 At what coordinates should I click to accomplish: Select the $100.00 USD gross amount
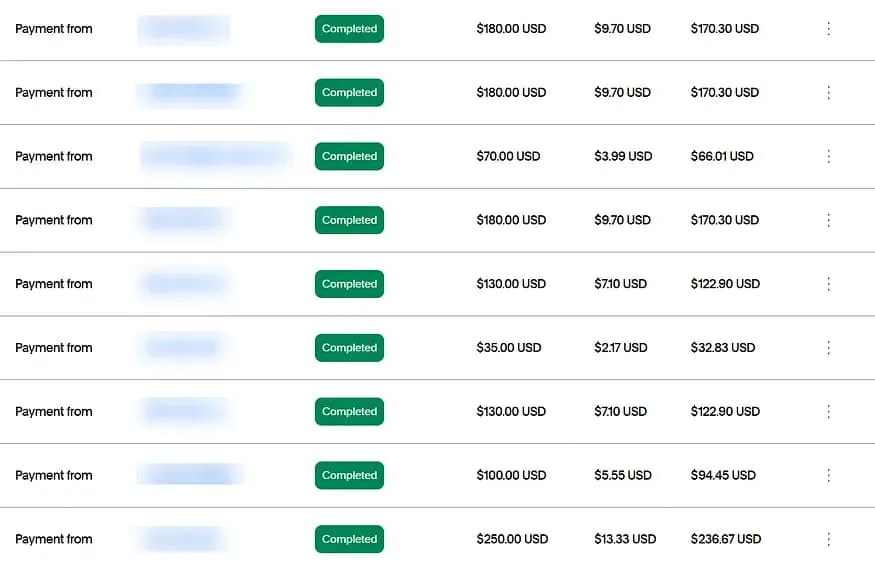(x=511, y=475)
